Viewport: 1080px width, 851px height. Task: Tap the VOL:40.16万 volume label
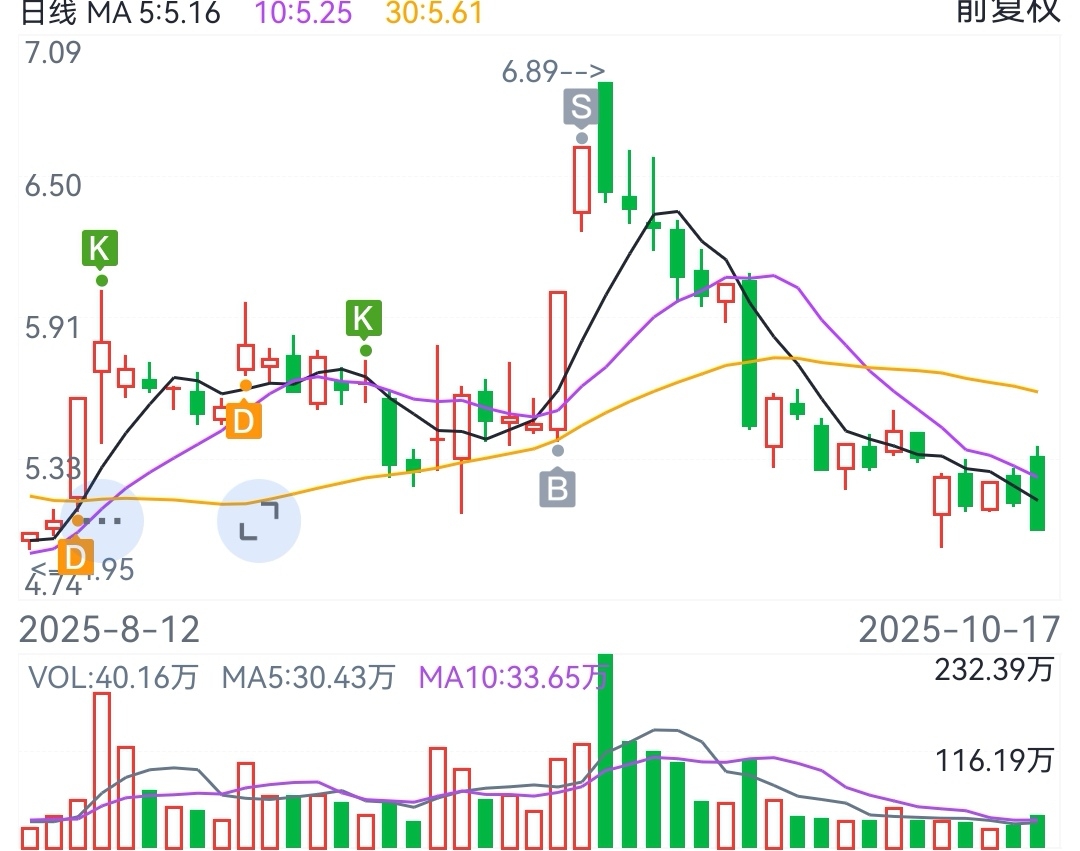click(113, 677)
